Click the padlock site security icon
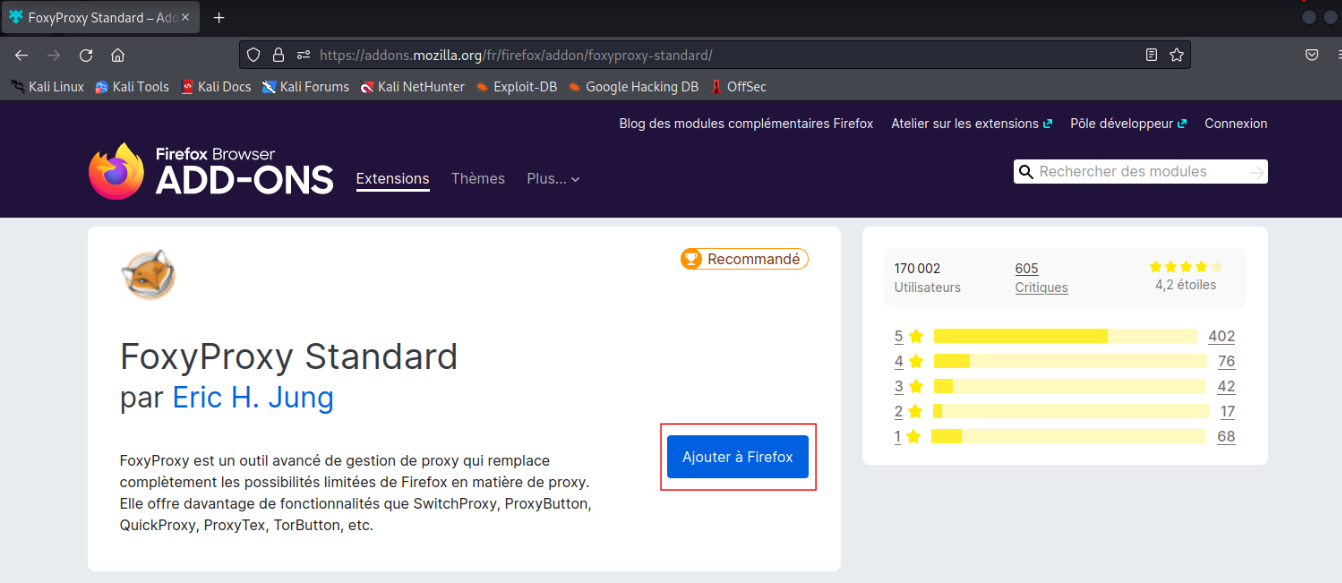The image size is (1342, 583). coord(279,55)
